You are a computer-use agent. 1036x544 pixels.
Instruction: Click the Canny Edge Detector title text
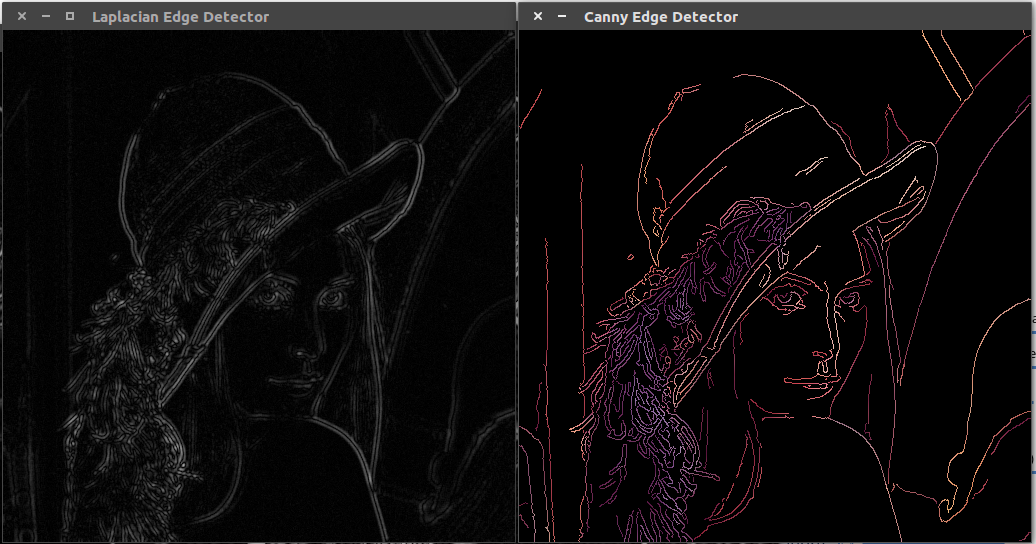(x=661, y=17)
